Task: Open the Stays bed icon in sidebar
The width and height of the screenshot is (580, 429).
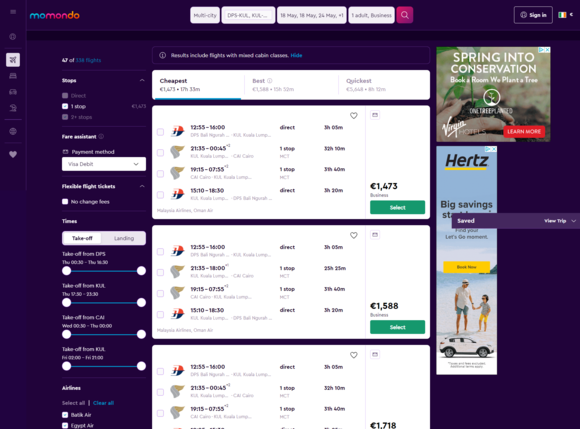Action: pos(13,76)
